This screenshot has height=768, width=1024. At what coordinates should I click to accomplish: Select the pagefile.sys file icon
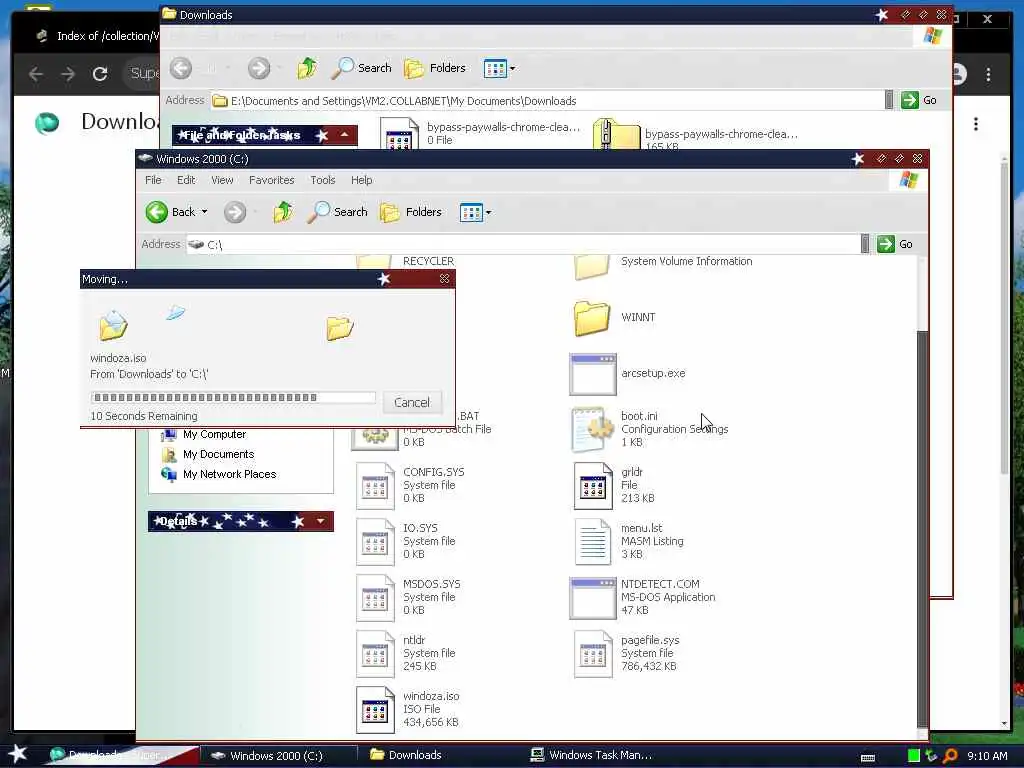(x=592, y=654)
